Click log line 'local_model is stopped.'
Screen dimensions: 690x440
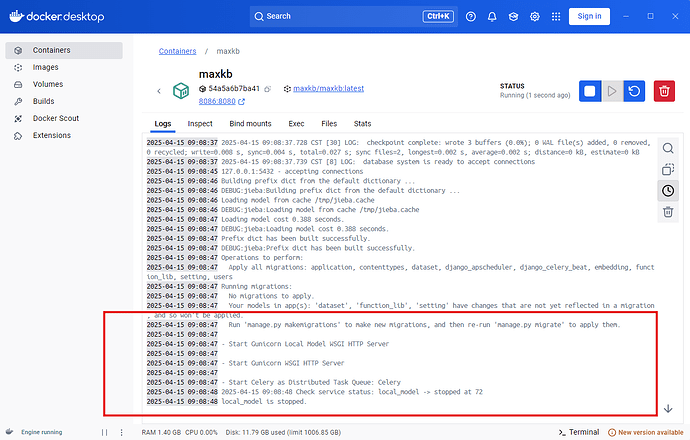tap(263, 401)
